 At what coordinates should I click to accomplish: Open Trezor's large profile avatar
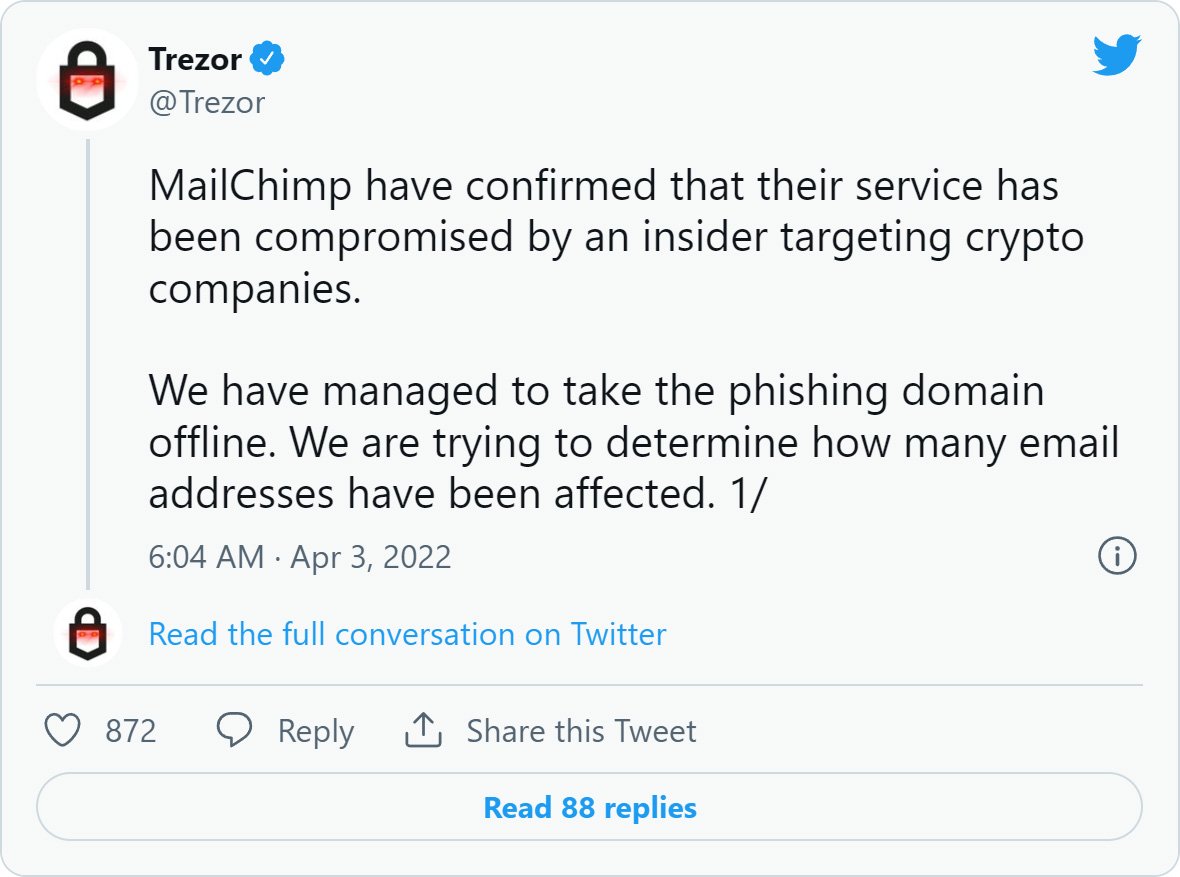pos(86,80)
